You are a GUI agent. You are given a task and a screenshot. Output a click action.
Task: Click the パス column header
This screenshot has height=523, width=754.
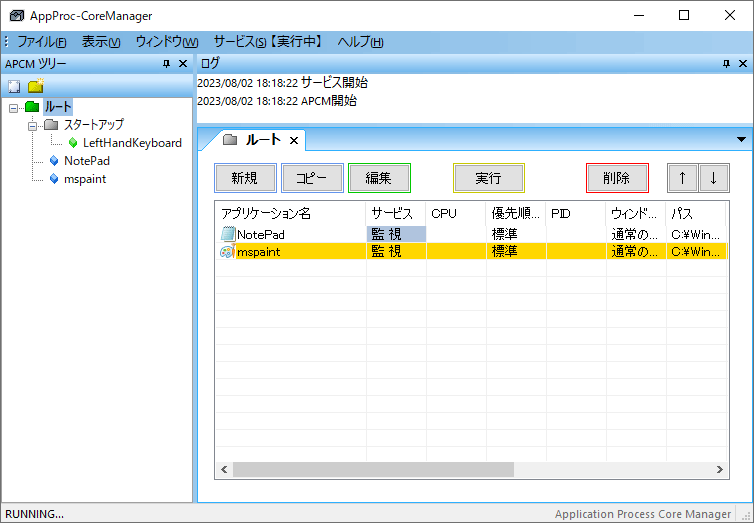point(696,213)
